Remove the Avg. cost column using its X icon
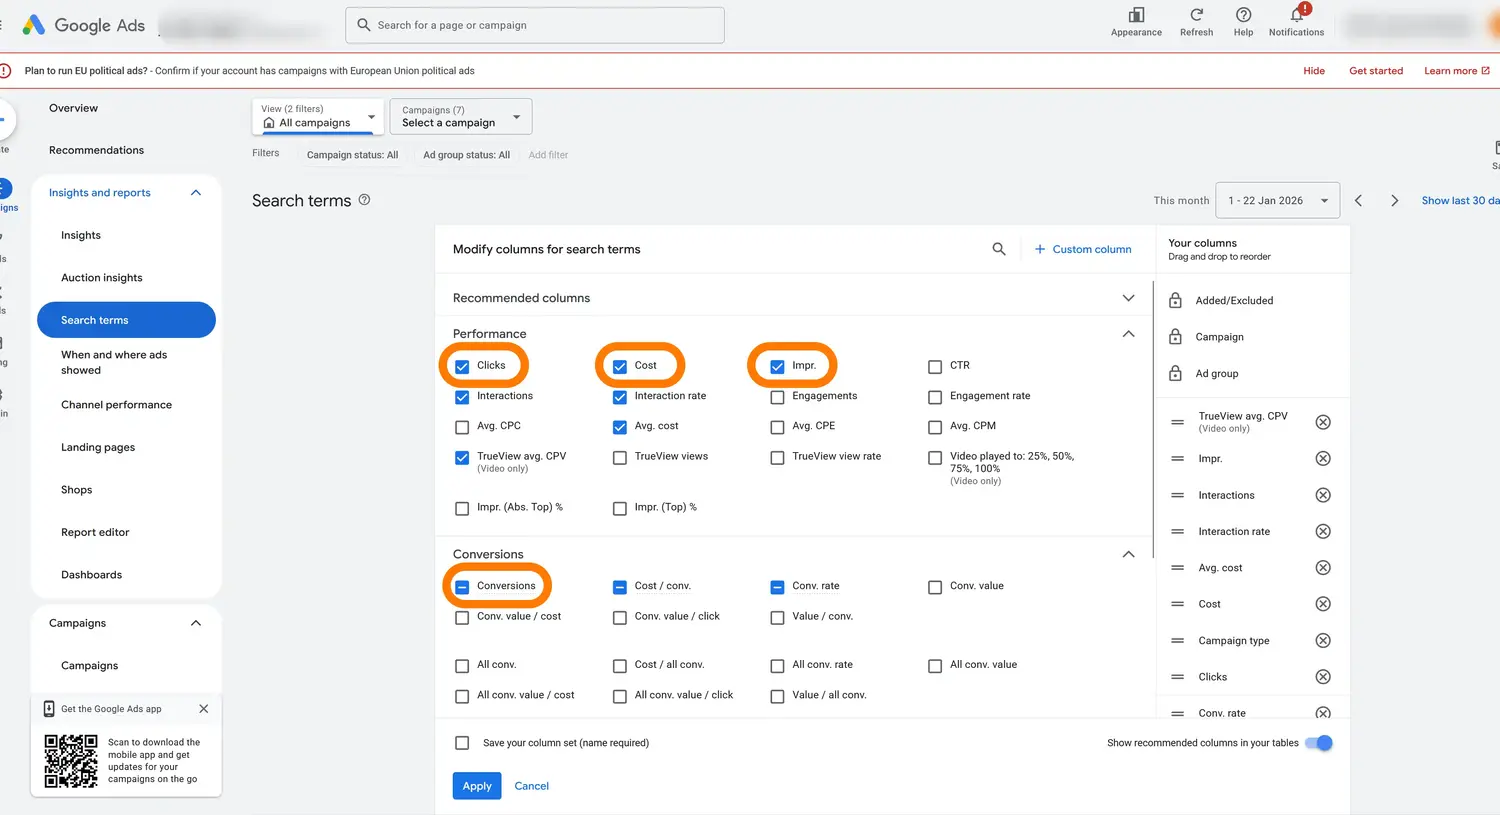This screenshot has height=815, width=1500. coord(1323,567)
